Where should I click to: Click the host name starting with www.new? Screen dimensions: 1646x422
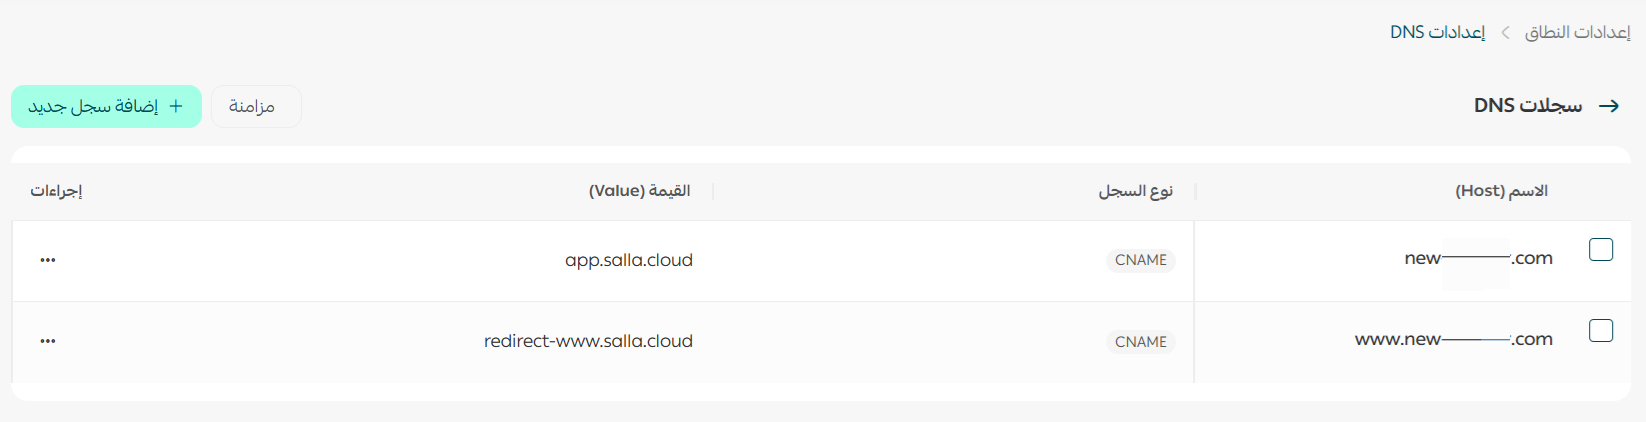1453,340
